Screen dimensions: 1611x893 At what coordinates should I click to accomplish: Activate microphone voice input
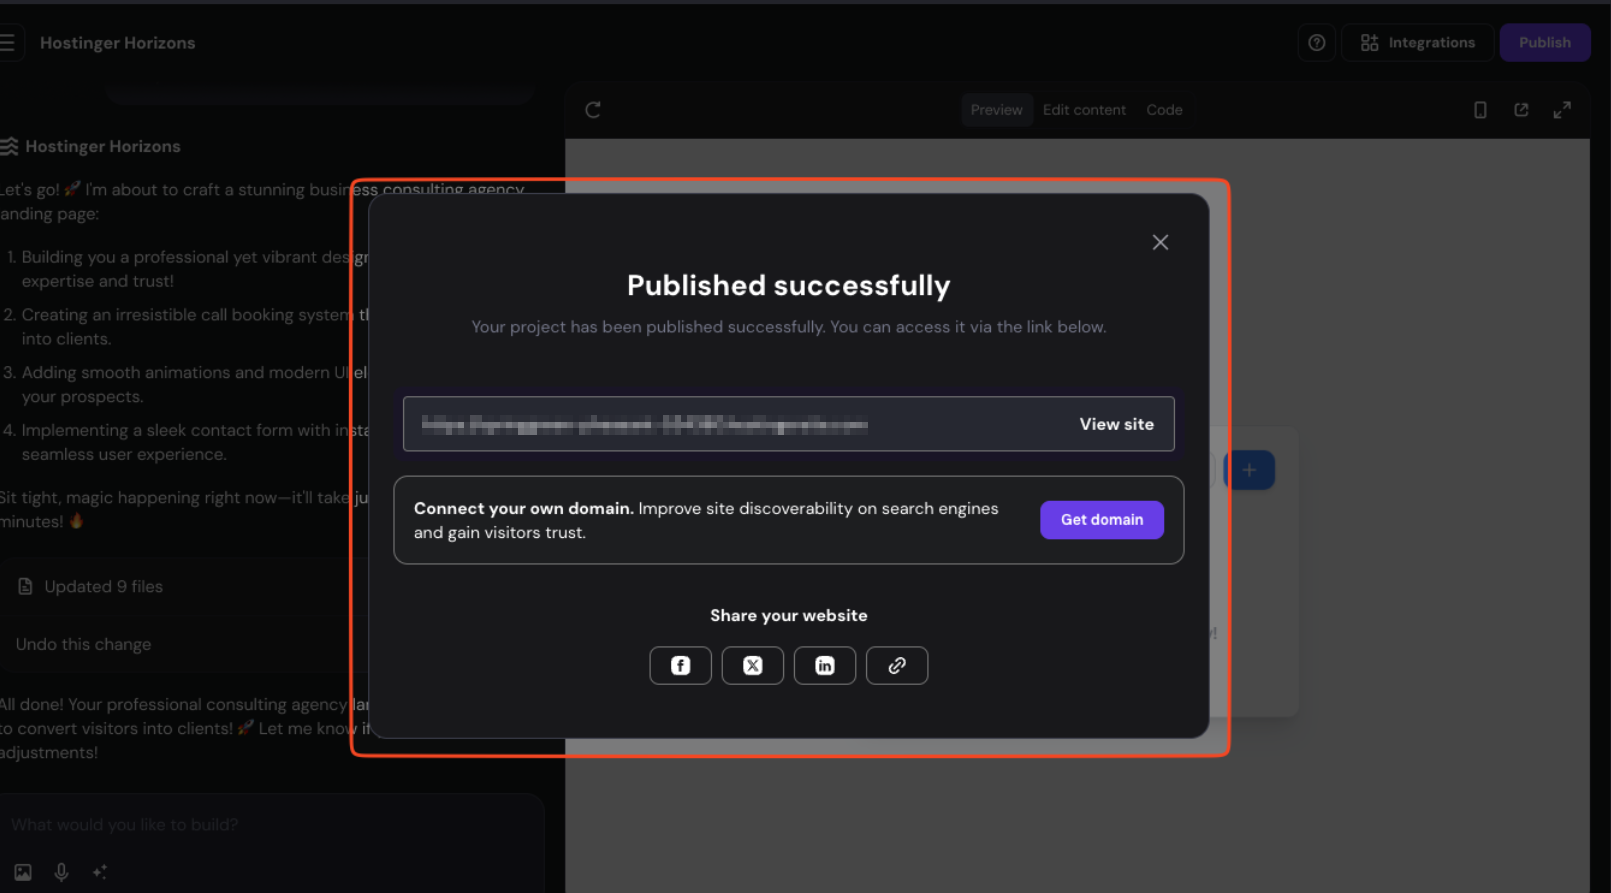pos(61,872)
